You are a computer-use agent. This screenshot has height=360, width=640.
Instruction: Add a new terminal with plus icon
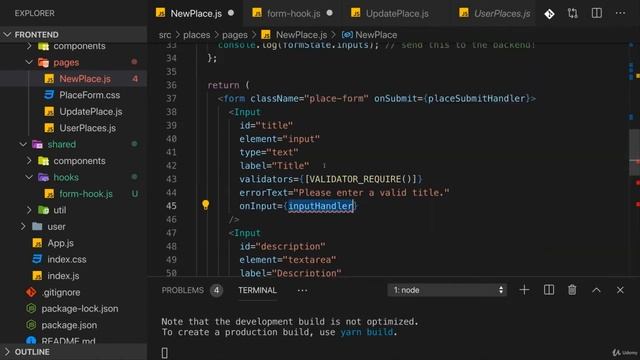524,290
